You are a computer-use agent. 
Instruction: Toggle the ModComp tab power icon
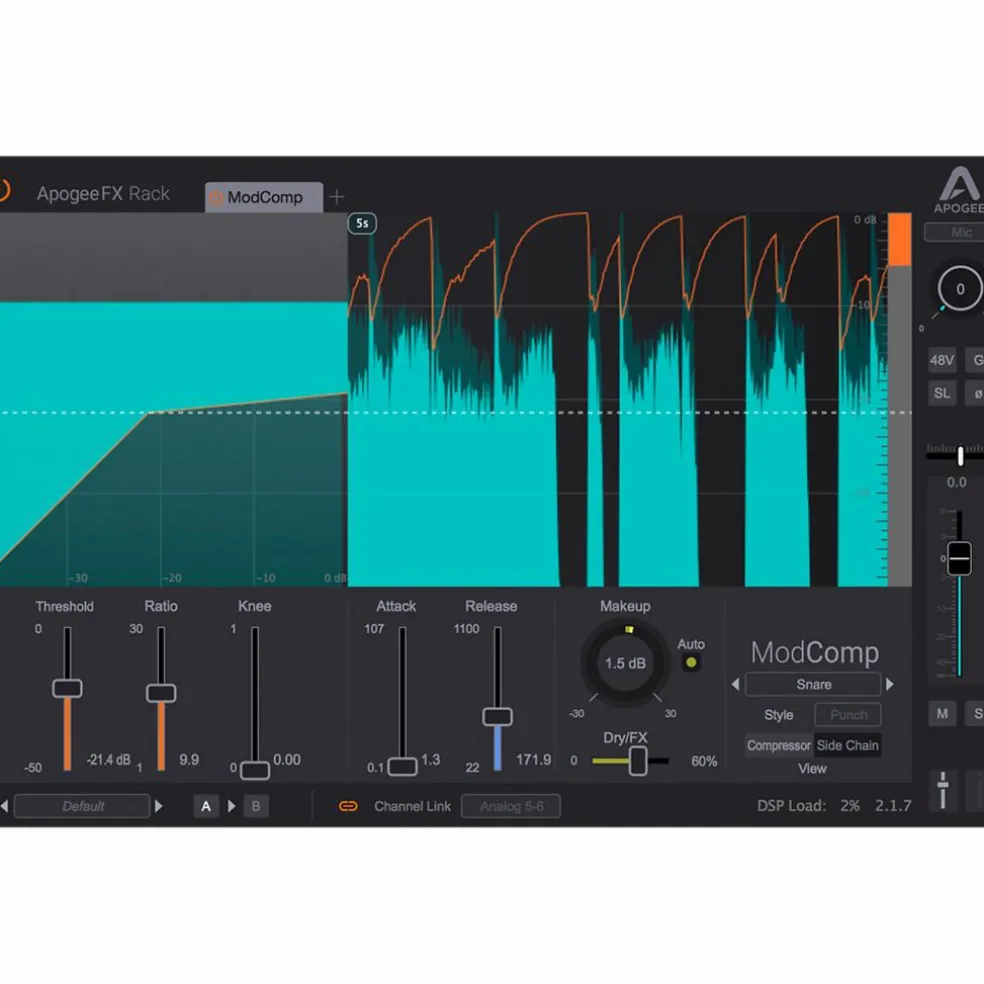(216, 198)
